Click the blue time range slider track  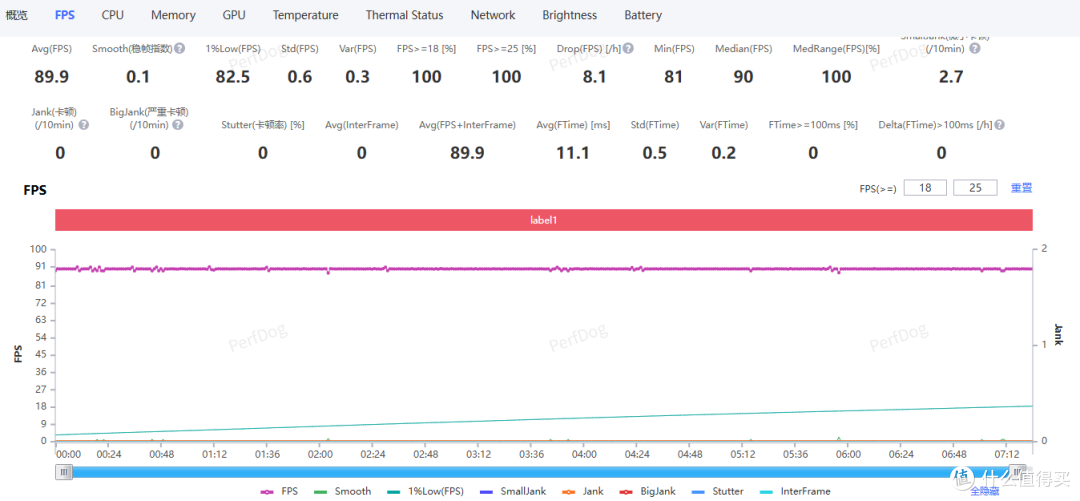(541, 472)
